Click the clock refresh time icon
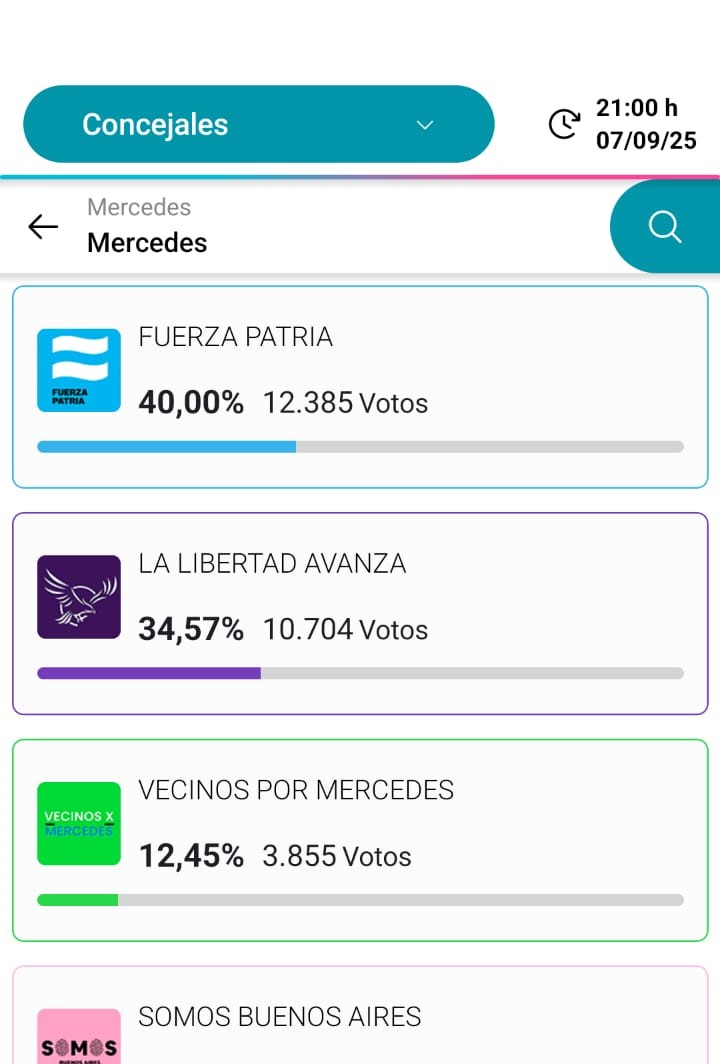Viewport: 720px width, 1064px height. 564,124
